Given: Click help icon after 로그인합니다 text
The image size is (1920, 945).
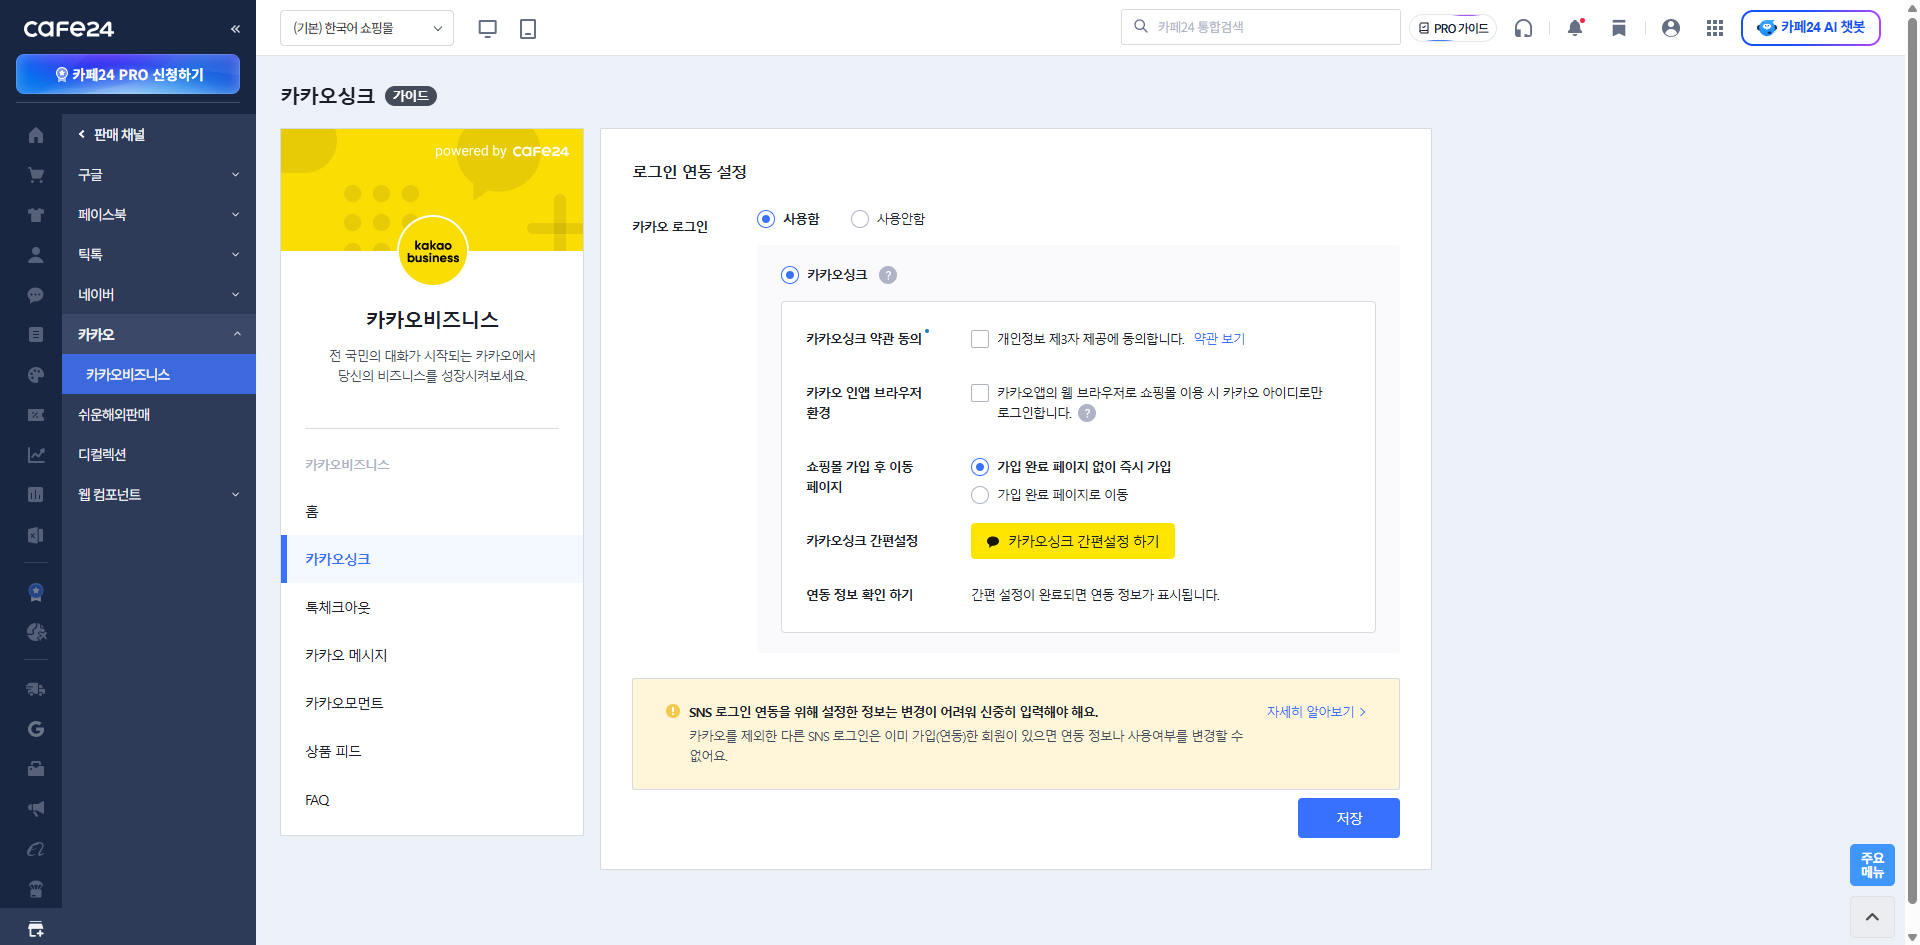Looking at the screenshot, I should [x=1087, y=413].
